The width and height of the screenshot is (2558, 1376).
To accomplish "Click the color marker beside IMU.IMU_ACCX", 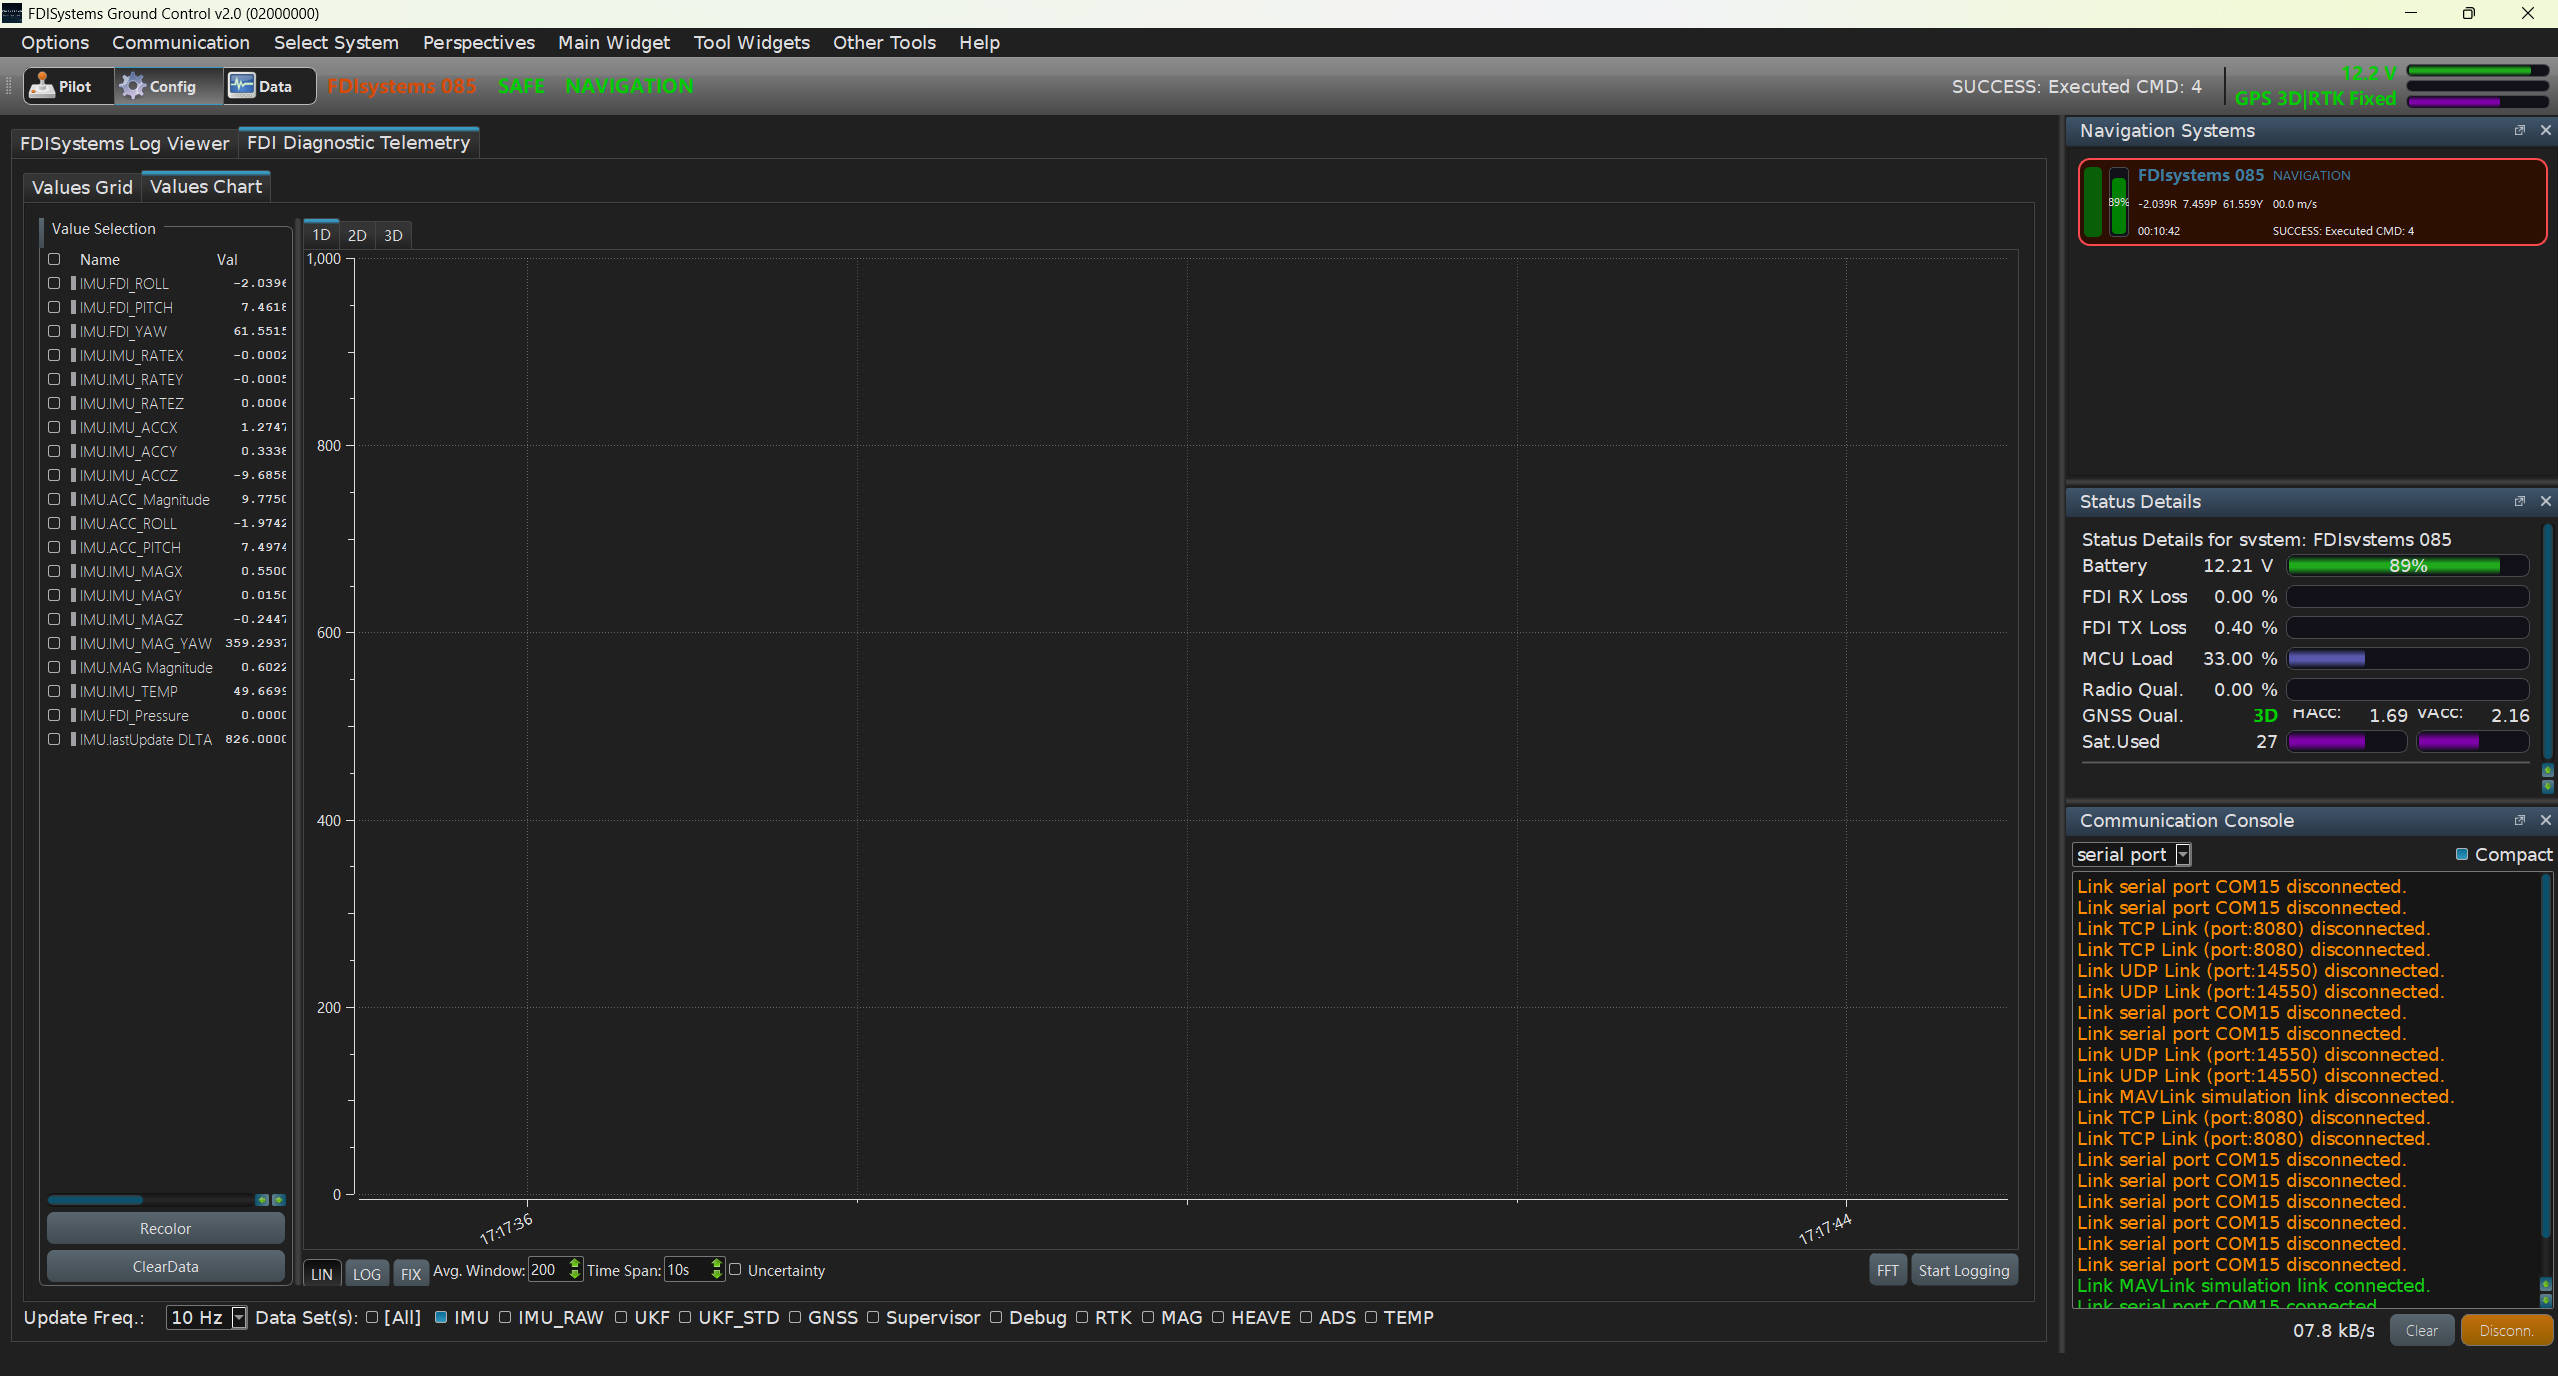I will pos(73,427).
